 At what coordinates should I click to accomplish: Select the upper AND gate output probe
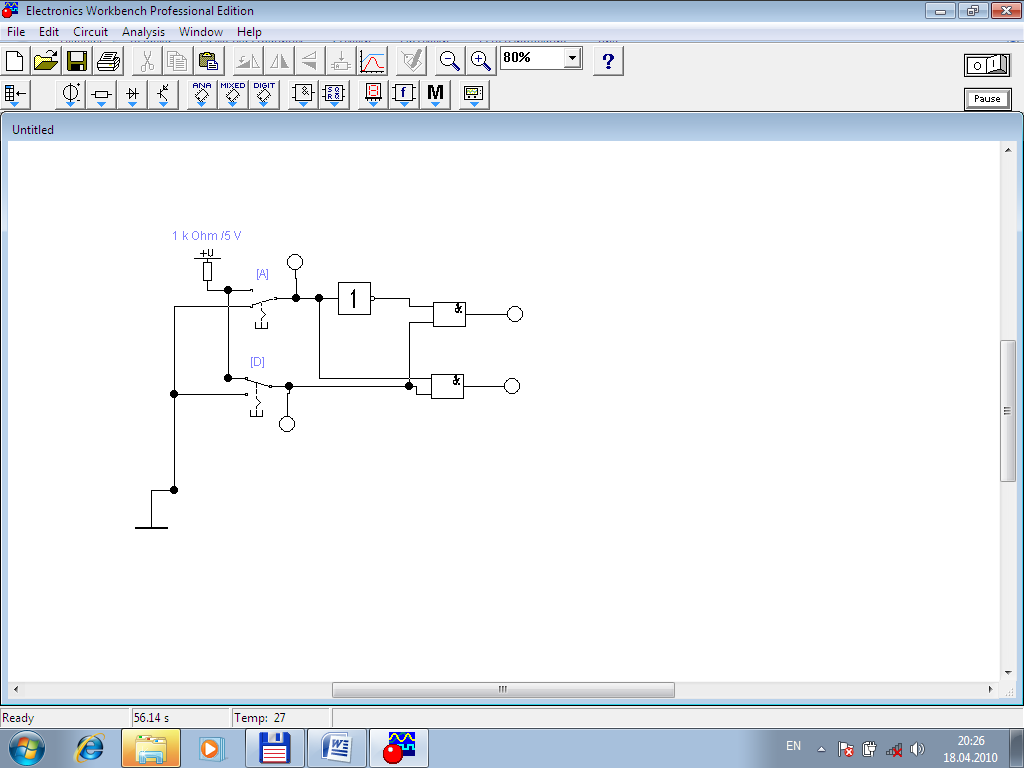click(x=515, y=314)
